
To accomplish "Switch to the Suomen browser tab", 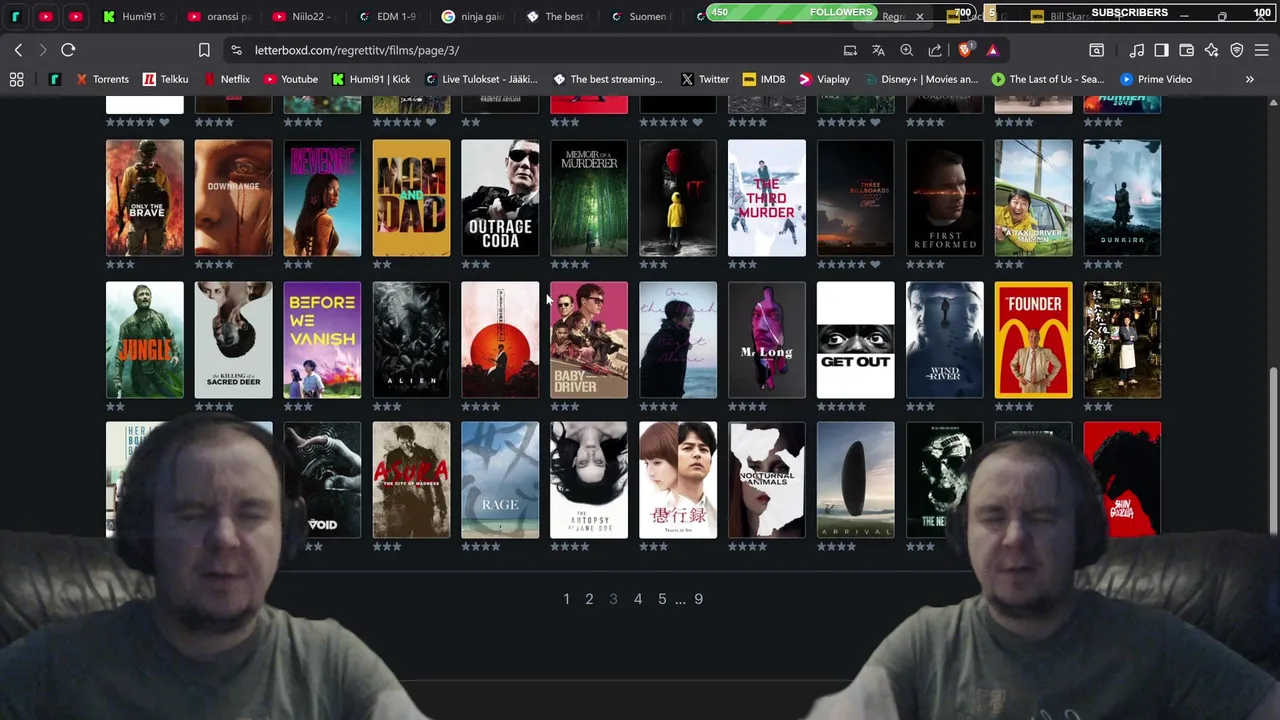I will 641,16.
